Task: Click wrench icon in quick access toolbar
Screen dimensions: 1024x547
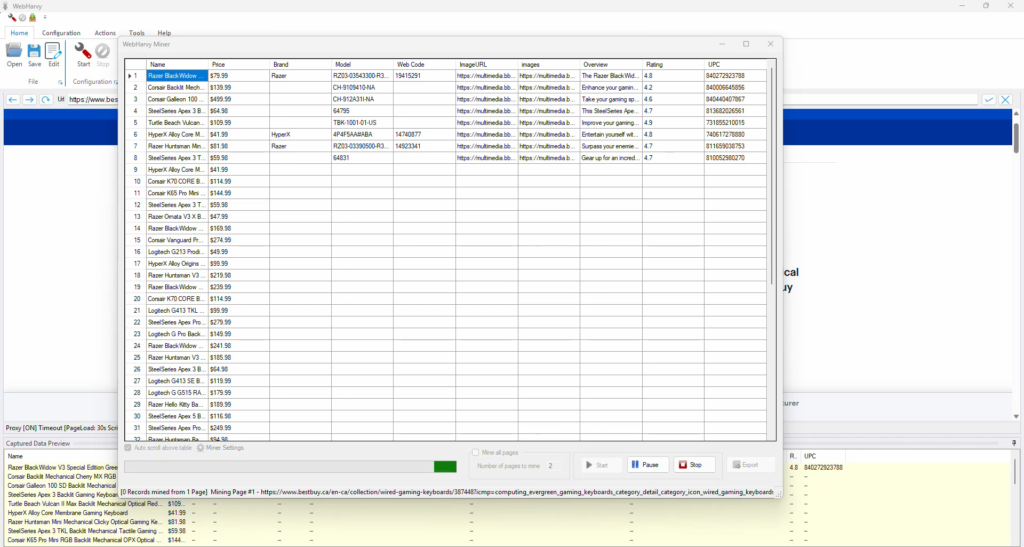Action: [12, 18]
